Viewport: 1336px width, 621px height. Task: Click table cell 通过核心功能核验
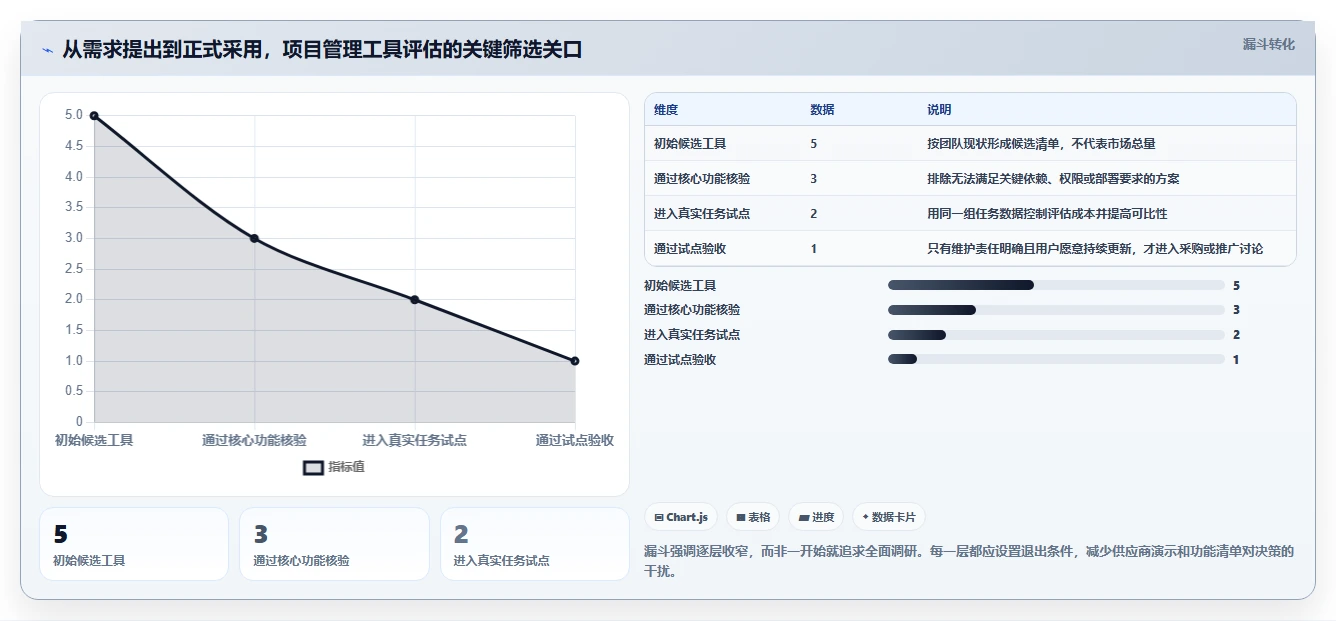point(702,179)
